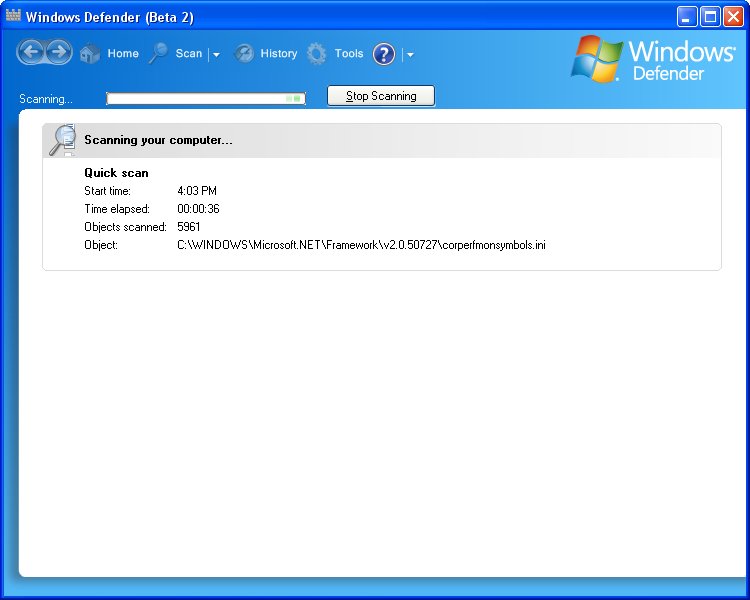This screenshot has width=750, height=600.
Task: Click the 'Quick scan' label
Action: 116,173
